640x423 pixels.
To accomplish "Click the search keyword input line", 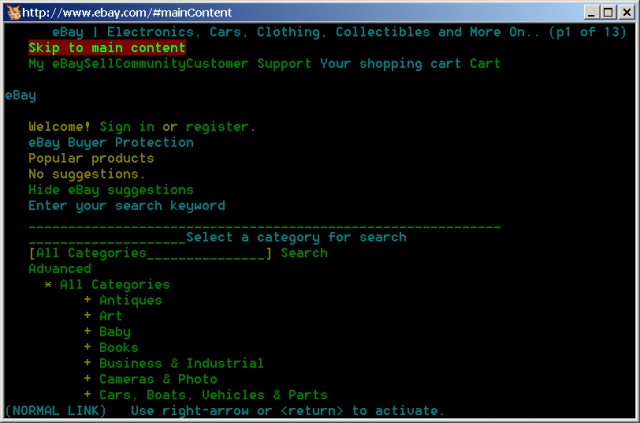I will [x=264, y=227].
